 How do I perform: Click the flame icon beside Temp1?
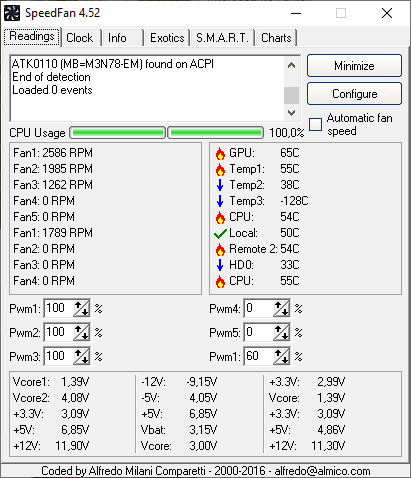[220, 169]
